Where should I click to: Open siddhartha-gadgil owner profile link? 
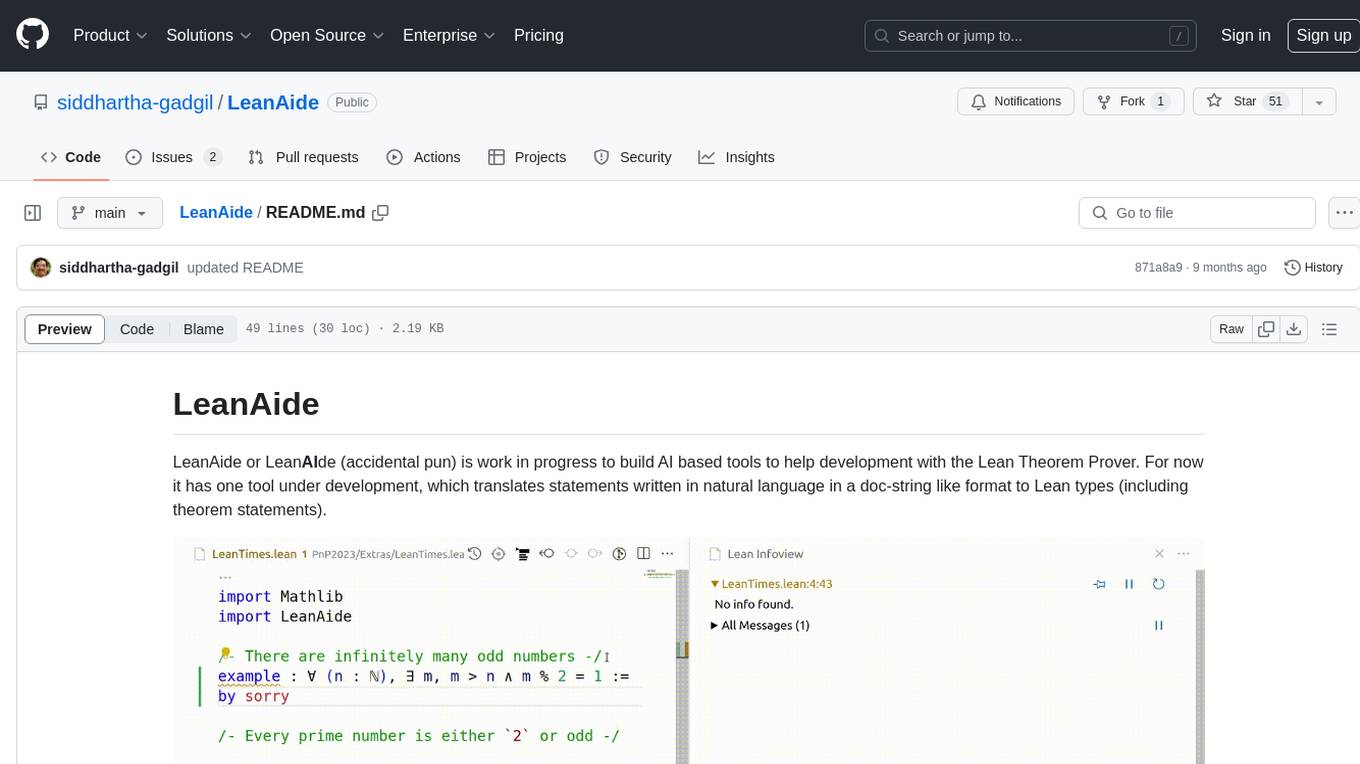point(135,102)
